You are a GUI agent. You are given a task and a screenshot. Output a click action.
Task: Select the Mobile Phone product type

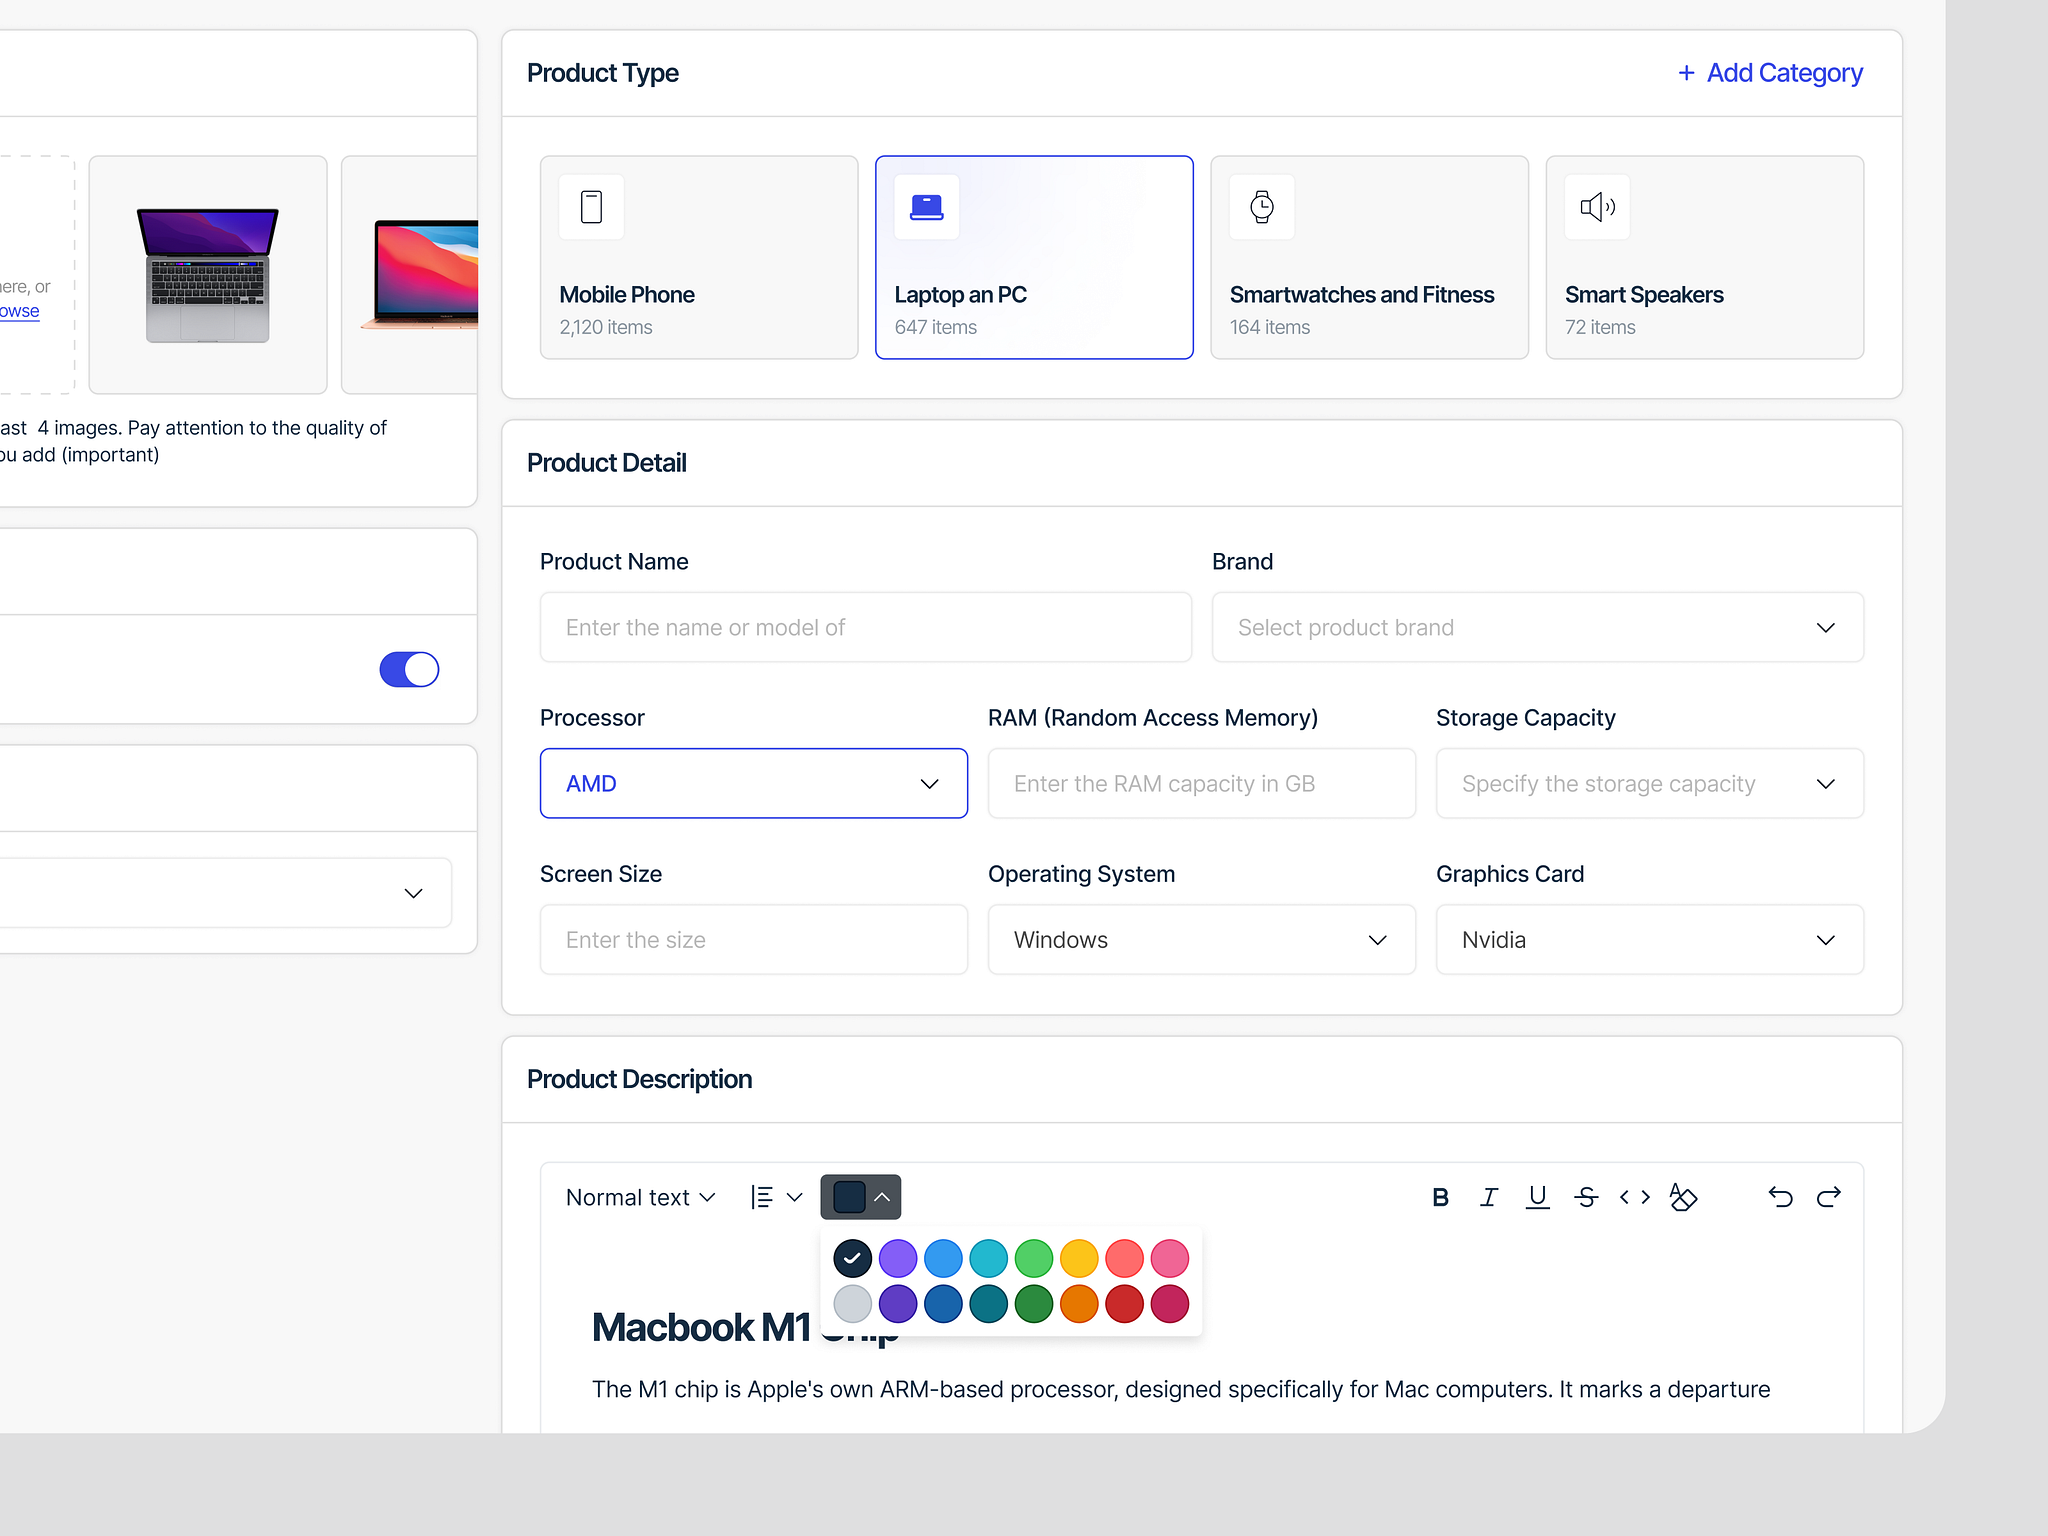tap(699, 257)
